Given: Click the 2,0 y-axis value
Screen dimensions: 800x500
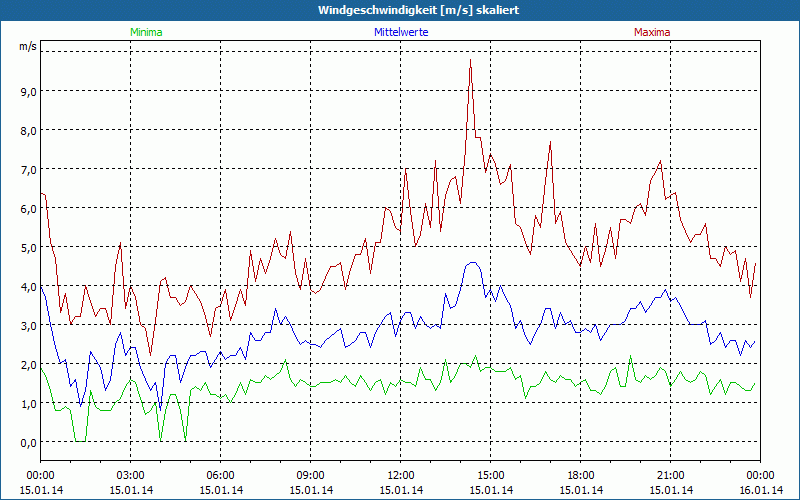Looking at the screenshot, I should point(29,365).
